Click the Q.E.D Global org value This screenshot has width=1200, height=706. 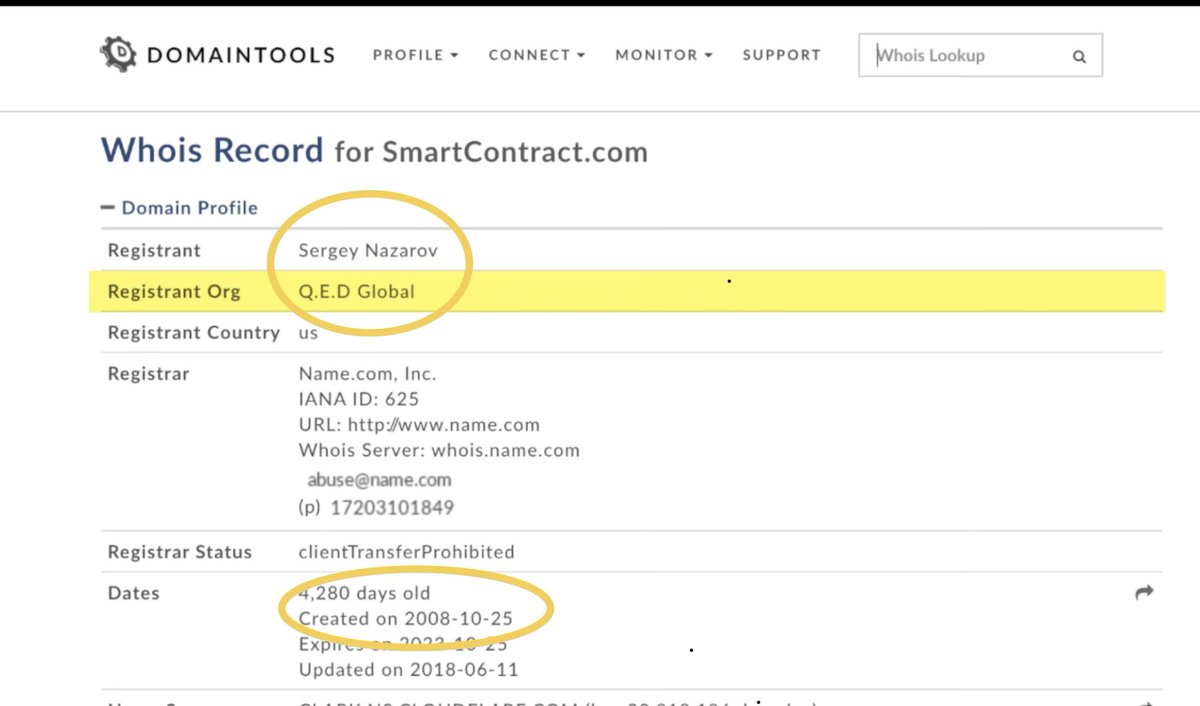356,292
